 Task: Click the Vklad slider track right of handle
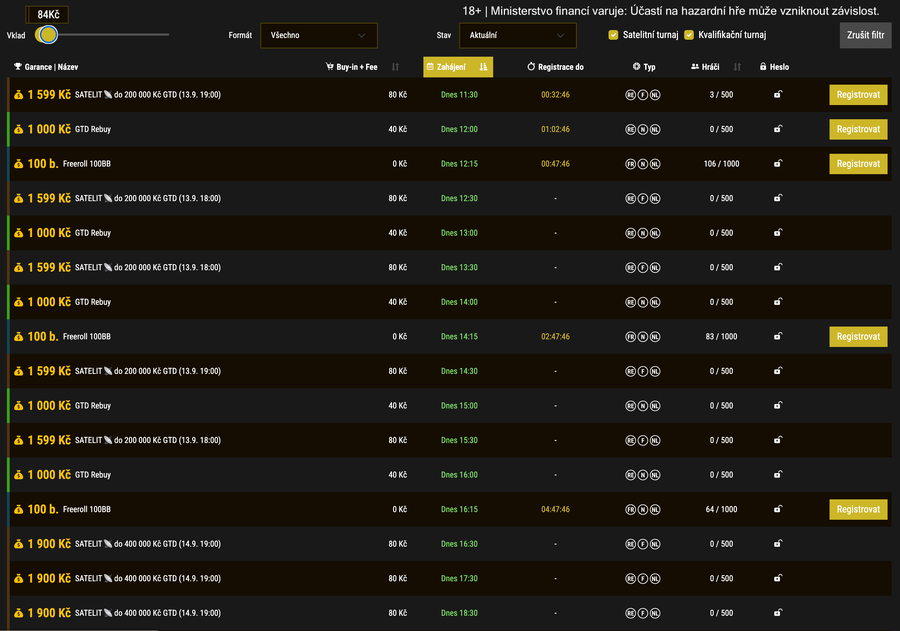pos(113,35)
